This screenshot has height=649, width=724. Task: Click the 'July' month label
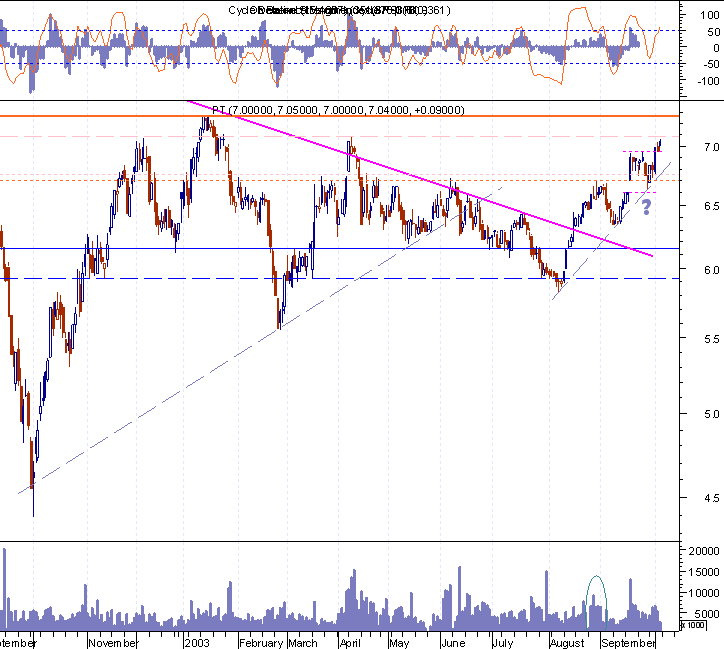point(502,643)
